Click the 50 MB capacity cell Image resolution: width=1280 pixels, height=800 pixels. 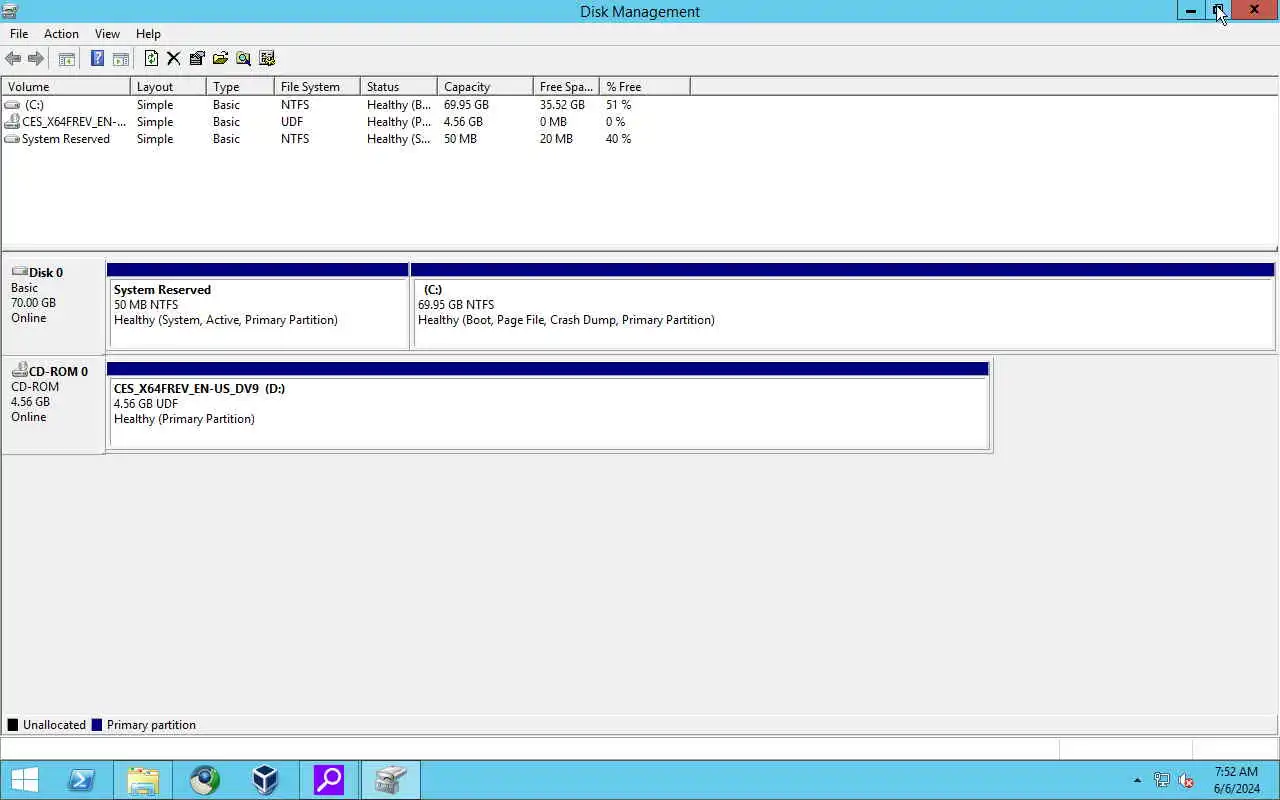click(461, 139)
